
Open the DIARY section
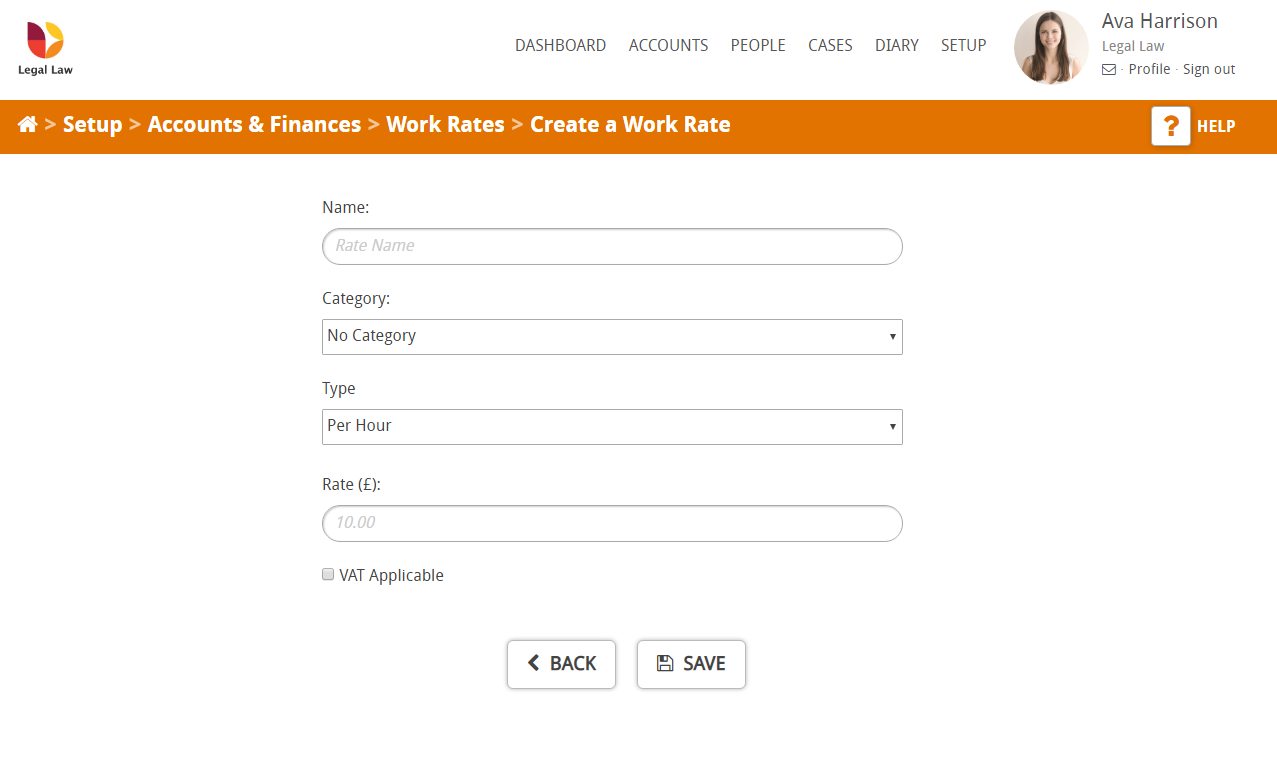(896, 45)
